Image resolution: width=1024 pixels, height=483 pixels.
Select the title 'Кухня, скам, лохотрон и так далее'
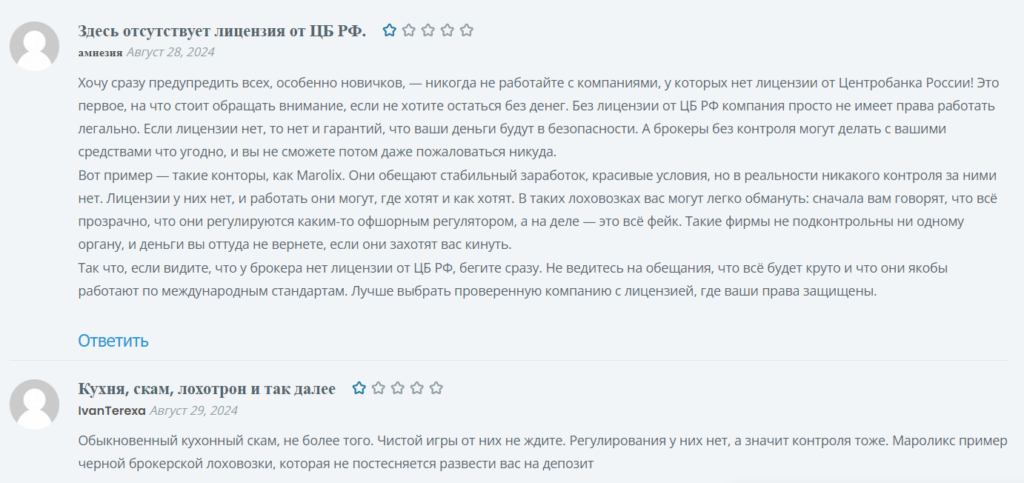click(206, 389)
